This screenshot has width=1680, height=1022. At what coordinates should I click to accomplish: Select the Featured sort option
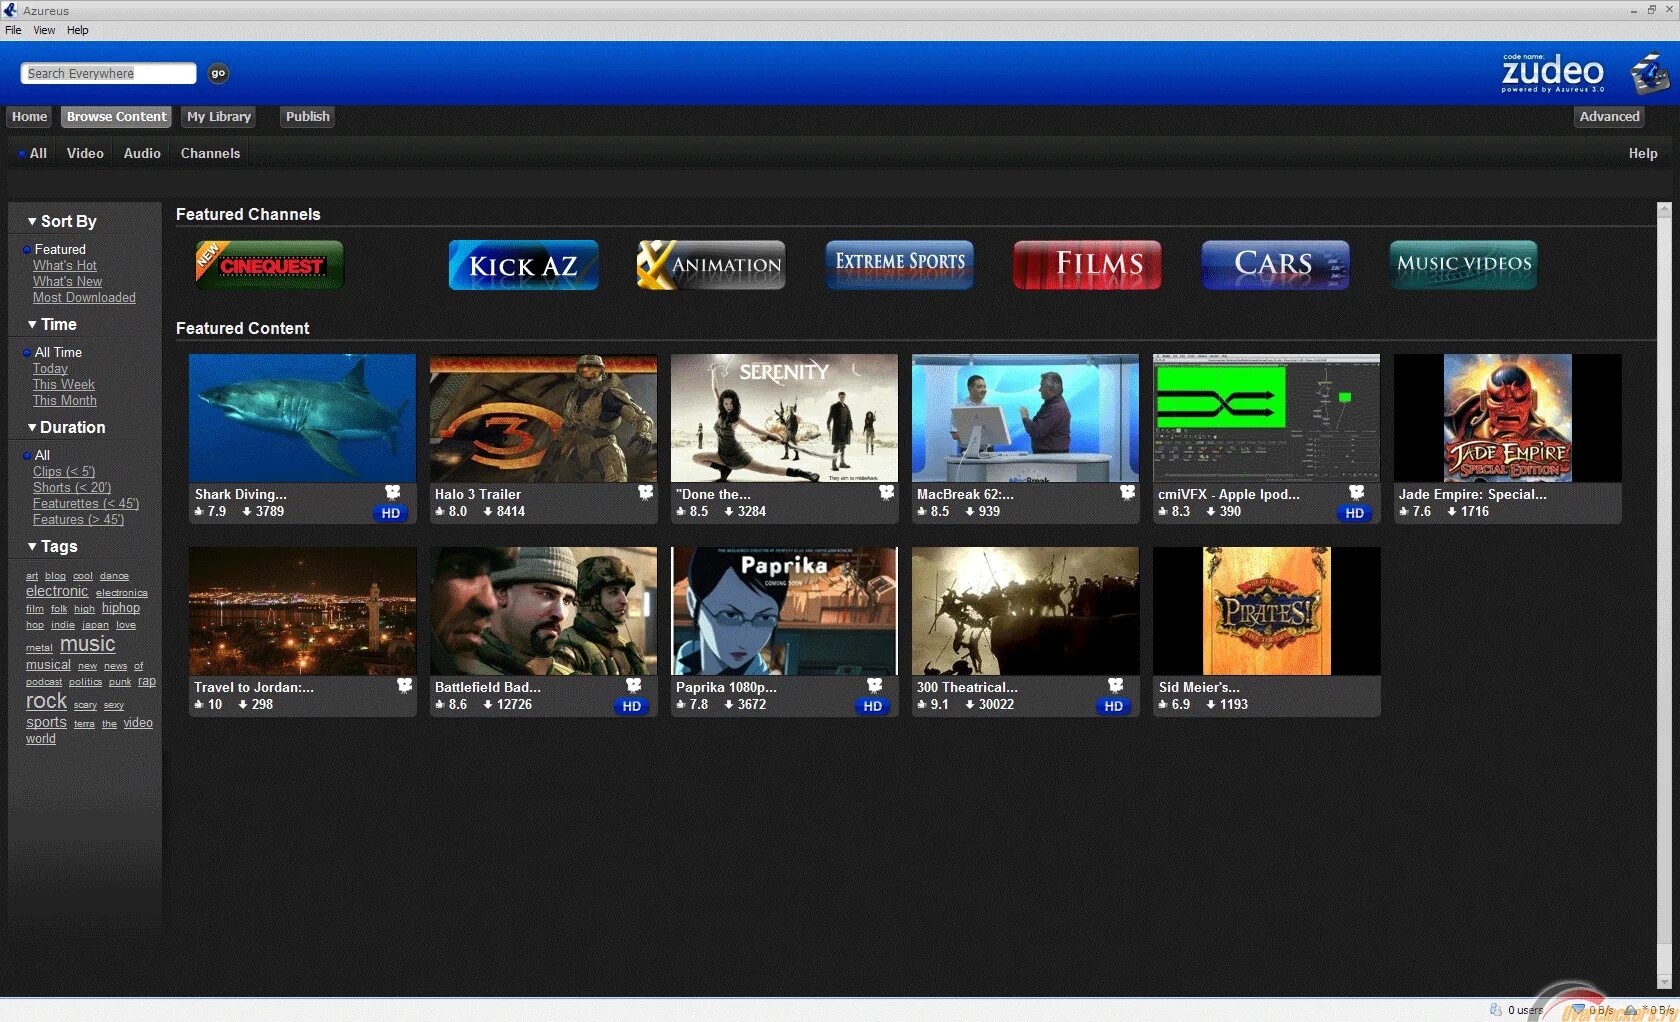60,249
